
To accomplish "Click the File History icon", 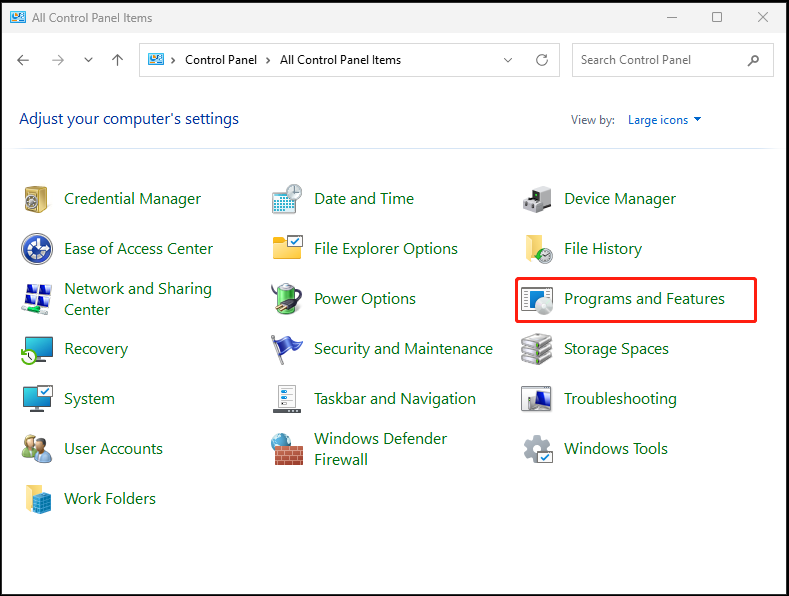I will [538, 249].
